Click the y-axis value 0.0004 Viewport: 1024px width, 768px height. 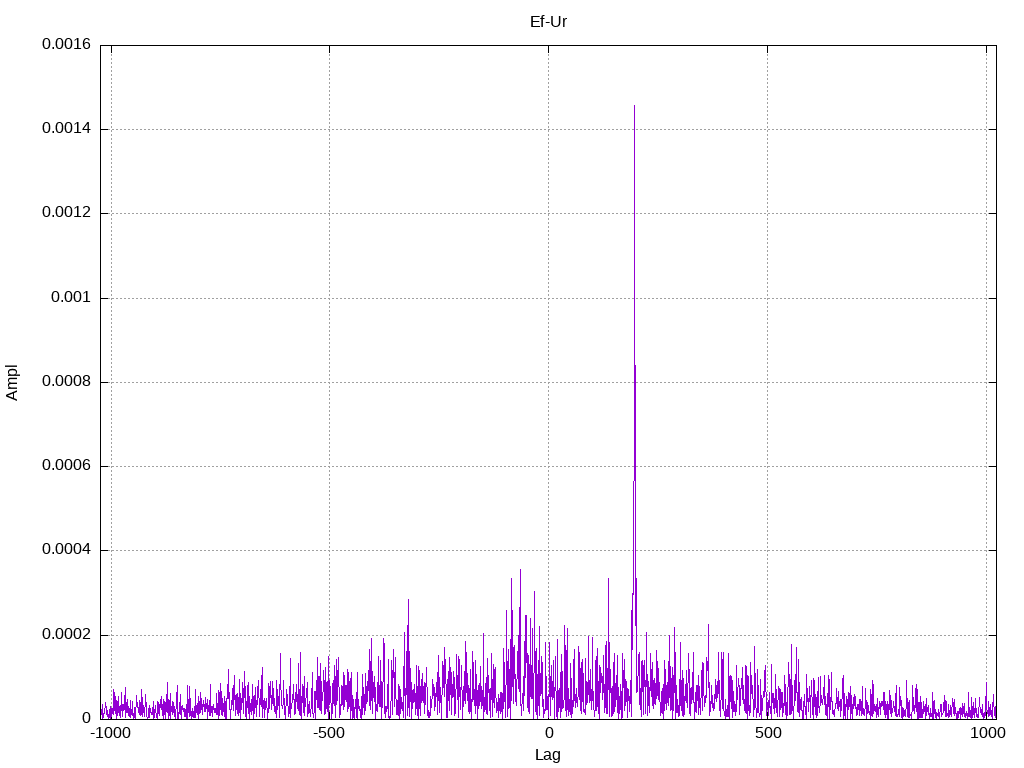tap(67, 550)
